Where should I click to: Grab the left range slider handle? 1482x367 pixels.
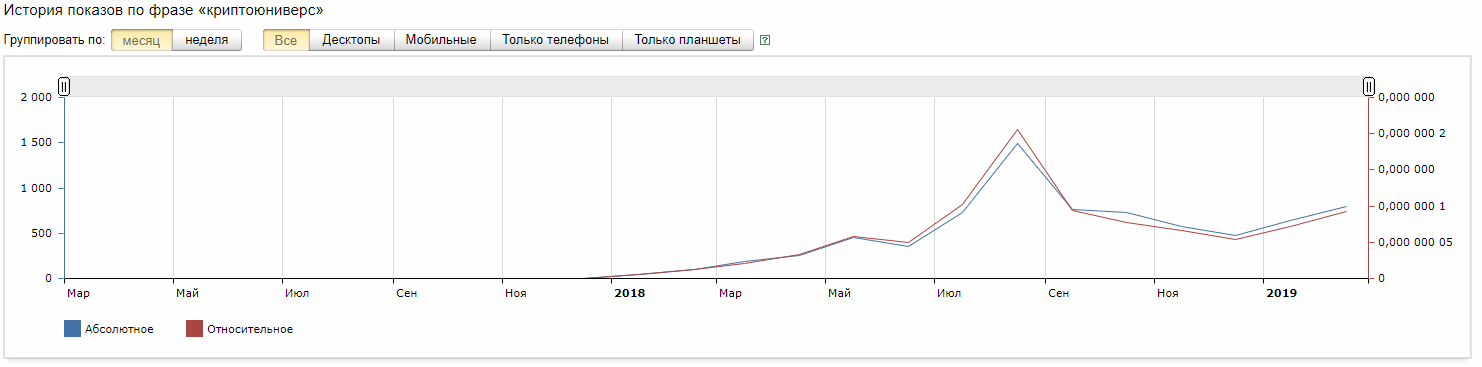[64, 87]
